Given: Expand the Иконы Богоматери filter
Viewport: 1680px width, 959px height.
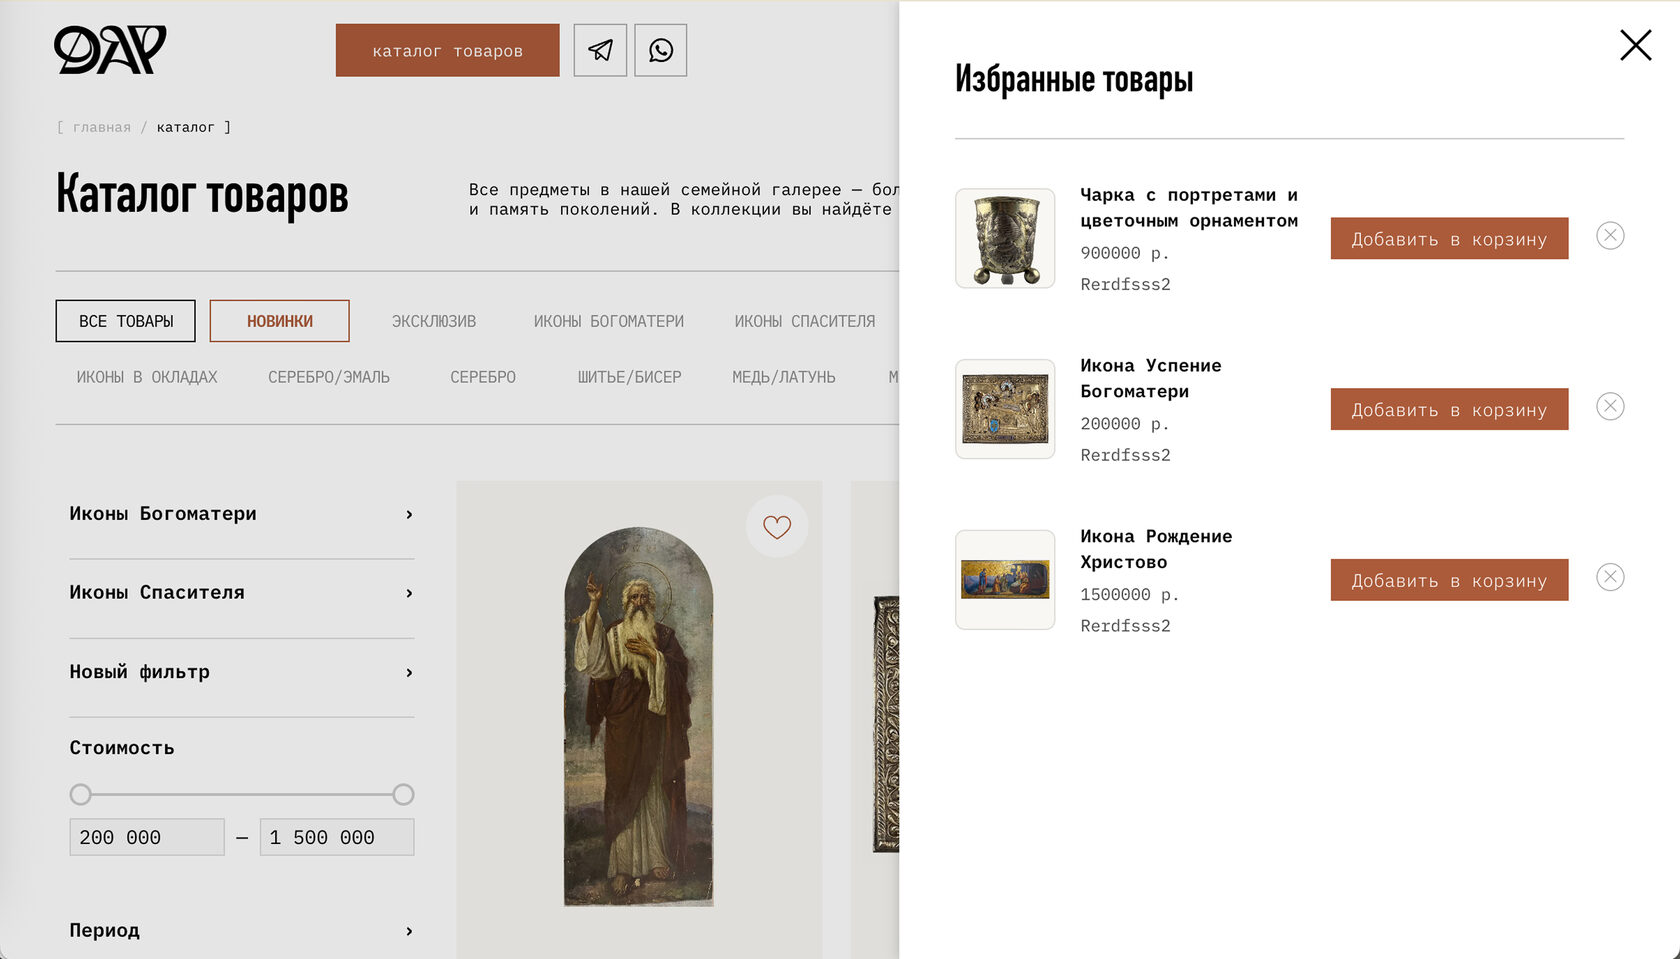Looking at the screenshot, I should 242,514.
